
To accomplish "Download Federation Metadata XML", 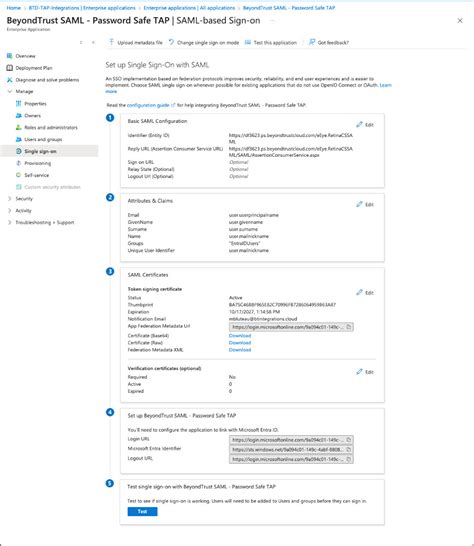I will click(240, 350).
